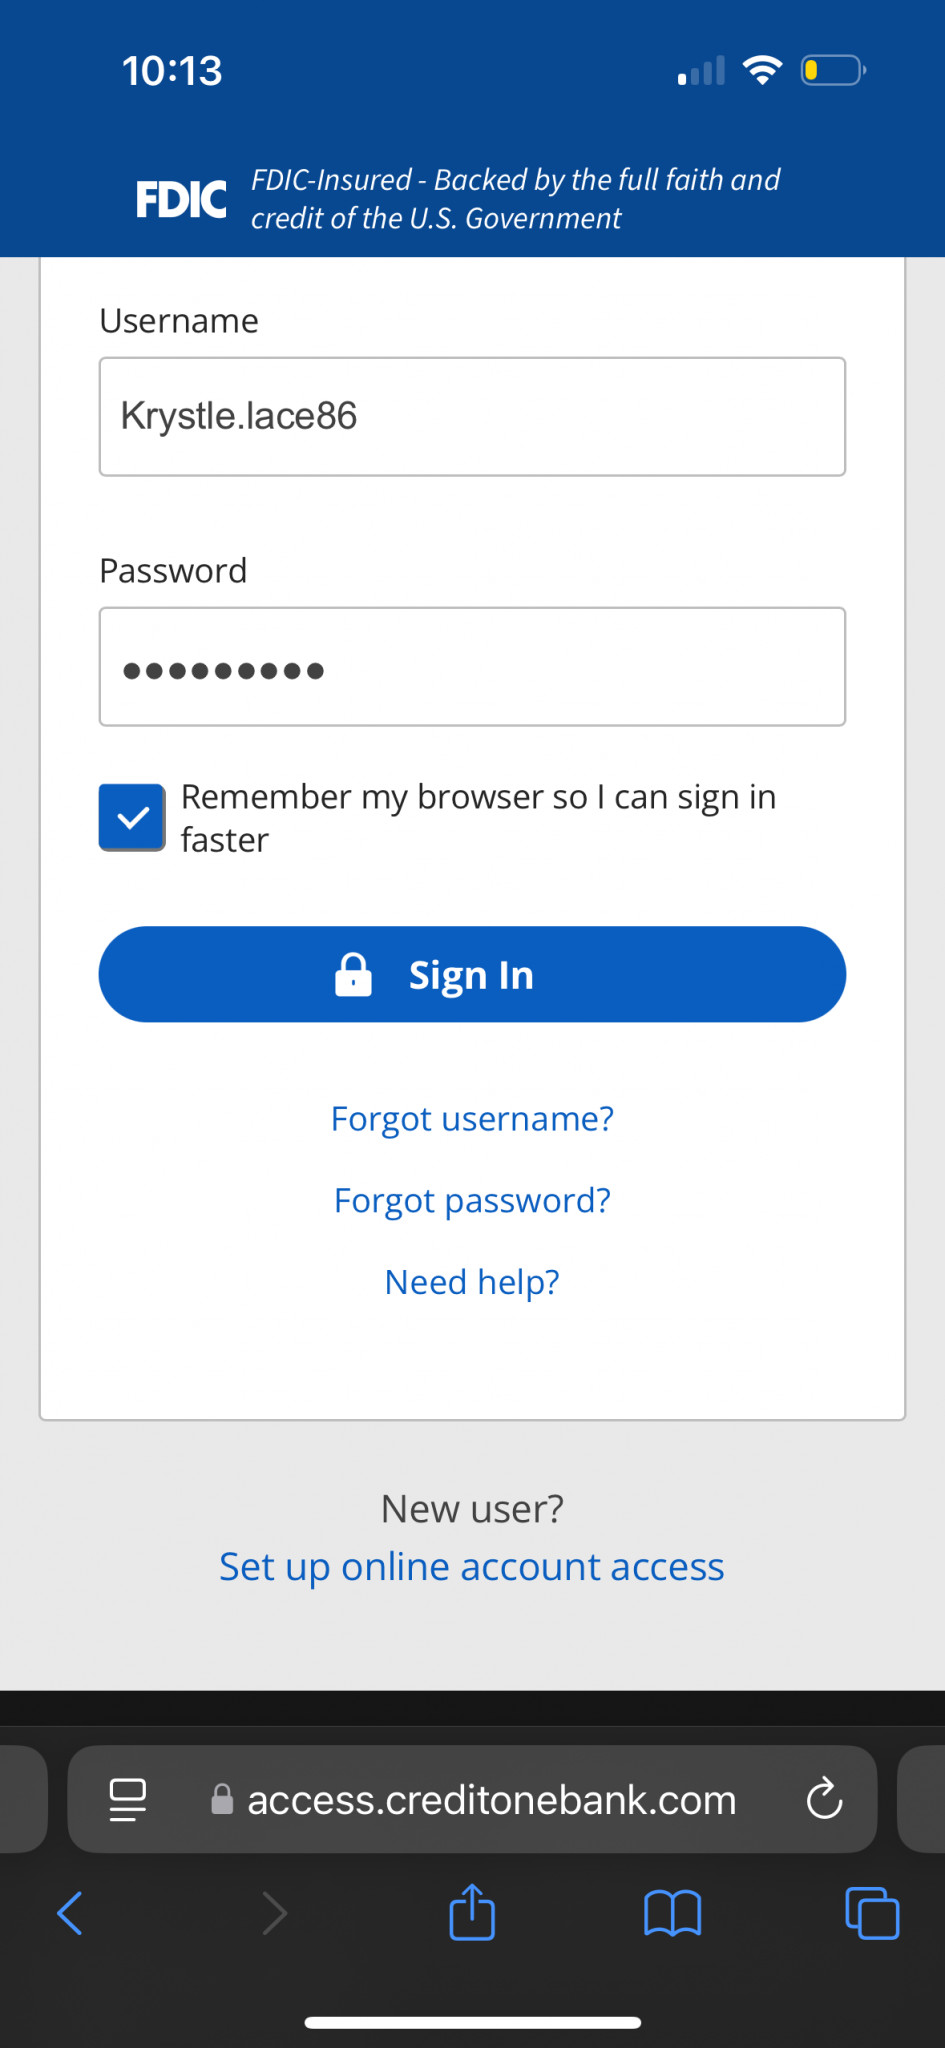Image resolution: width=945 pixels, height=2048 pixels.
Task: Tap the Need help link
Action: (472, 1282)
